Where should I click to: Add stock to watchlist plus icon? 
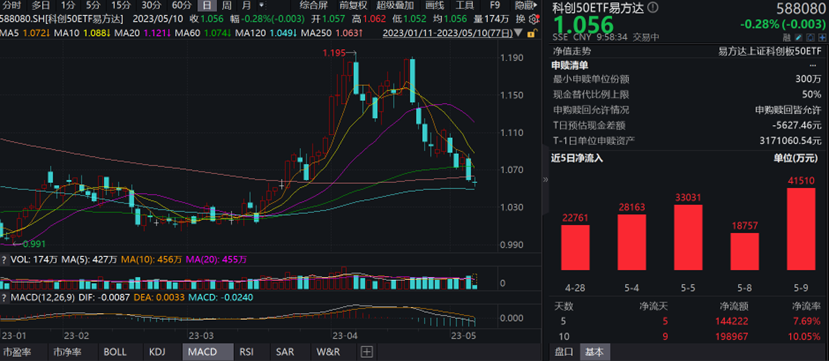pos(822,38)
